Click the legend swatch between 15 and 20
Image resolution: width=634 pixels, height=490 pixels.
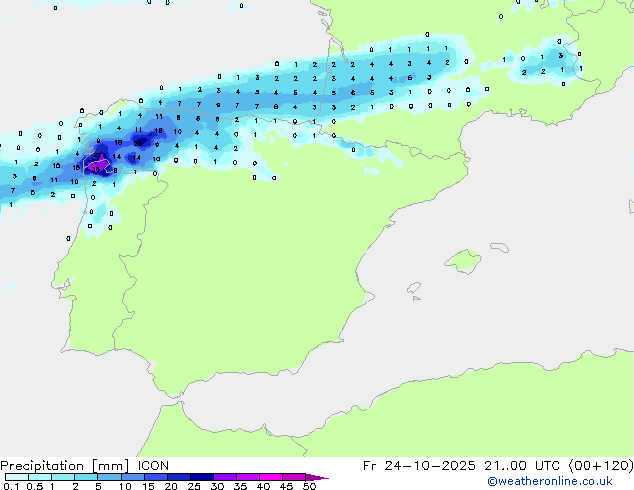155,477
